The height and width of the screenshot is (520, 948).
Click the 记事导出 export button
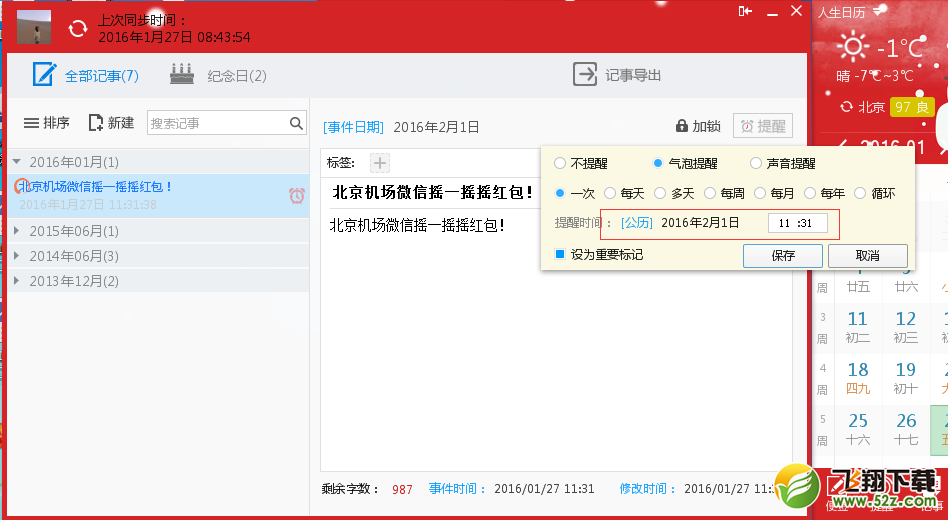click(x=617, y=75)
